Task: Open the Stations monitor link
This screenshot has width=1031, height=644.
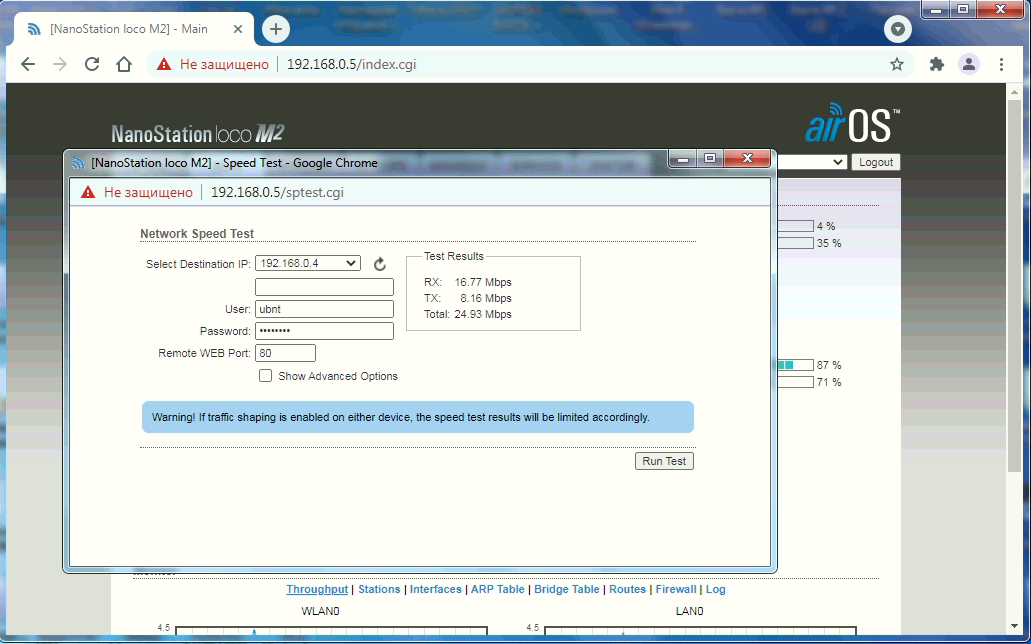Action: click(x=379, y=589)
